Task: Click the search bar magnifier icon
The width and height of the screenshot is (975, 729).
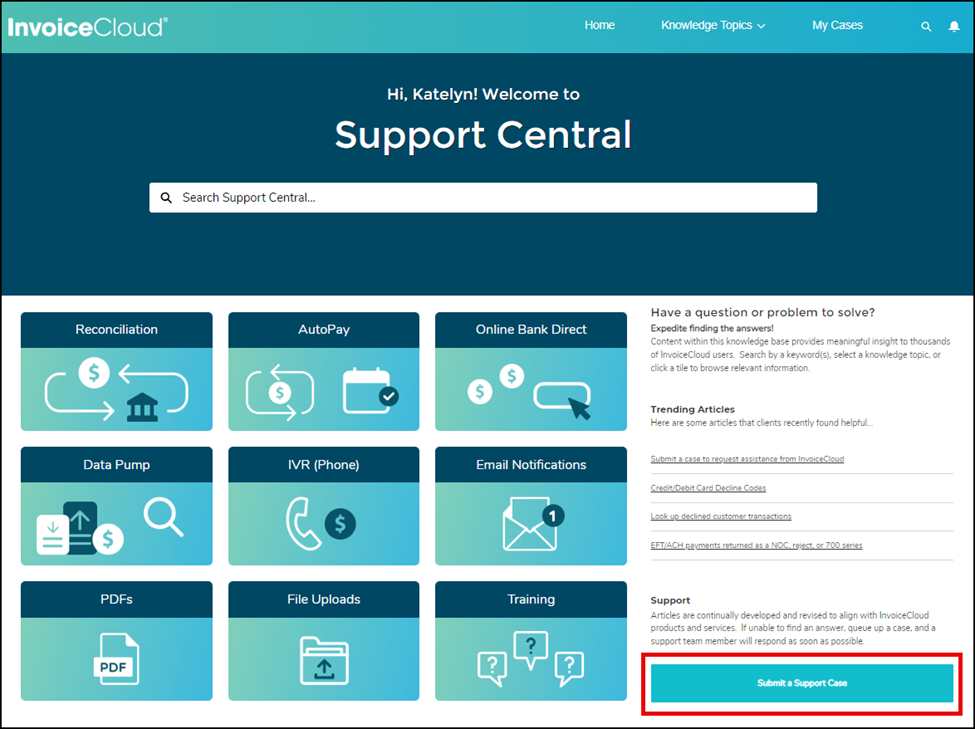Action: coord(166,198)
